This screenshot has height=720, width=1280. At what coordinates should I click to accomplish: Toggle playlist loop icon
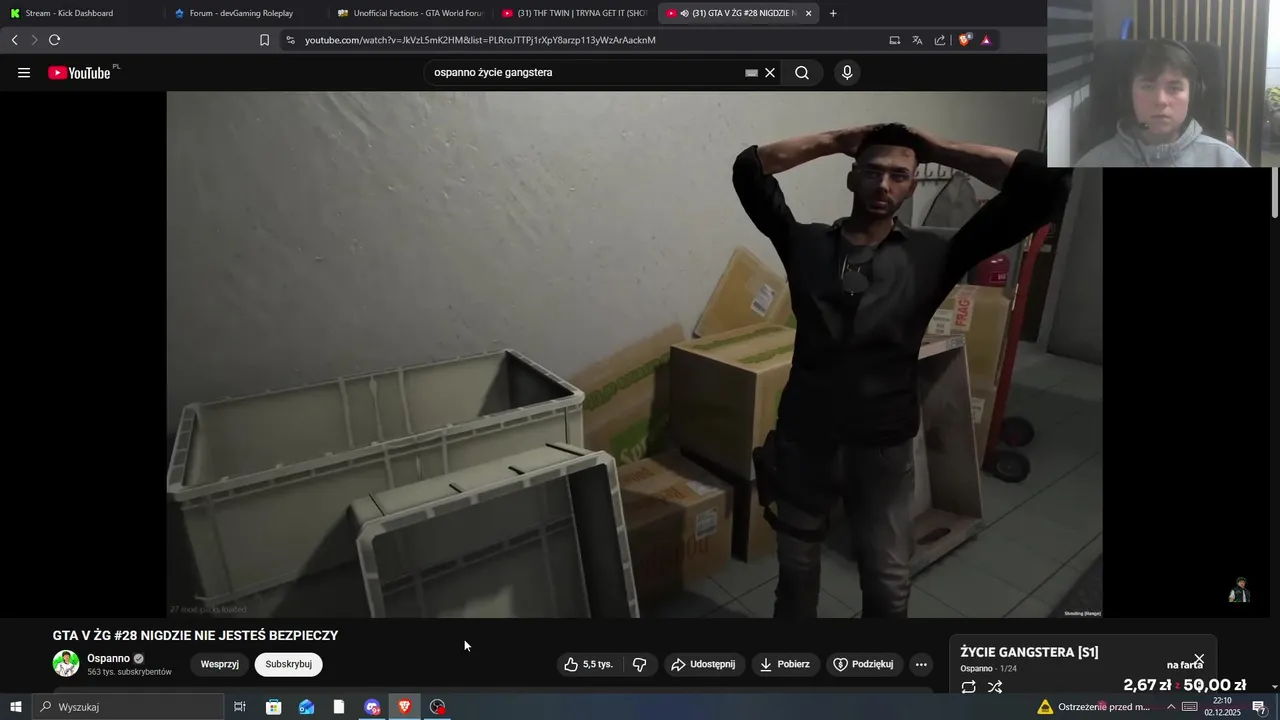point(968,687)
